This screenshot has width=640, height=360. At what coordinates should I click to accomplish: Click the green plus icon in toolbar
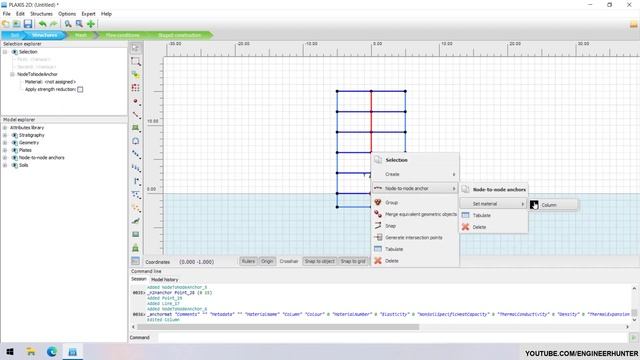coord(91,24)
